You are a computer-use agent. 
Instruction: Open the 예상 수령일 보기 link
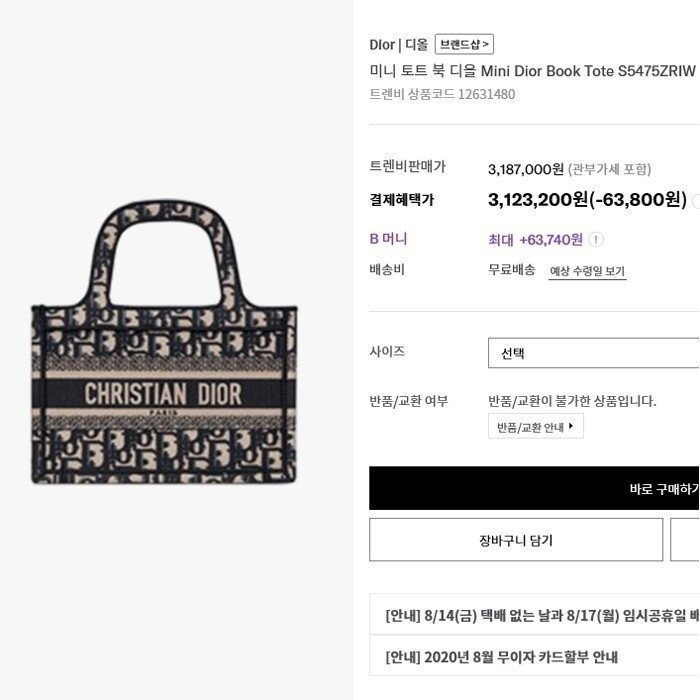[x=587, y=271]
